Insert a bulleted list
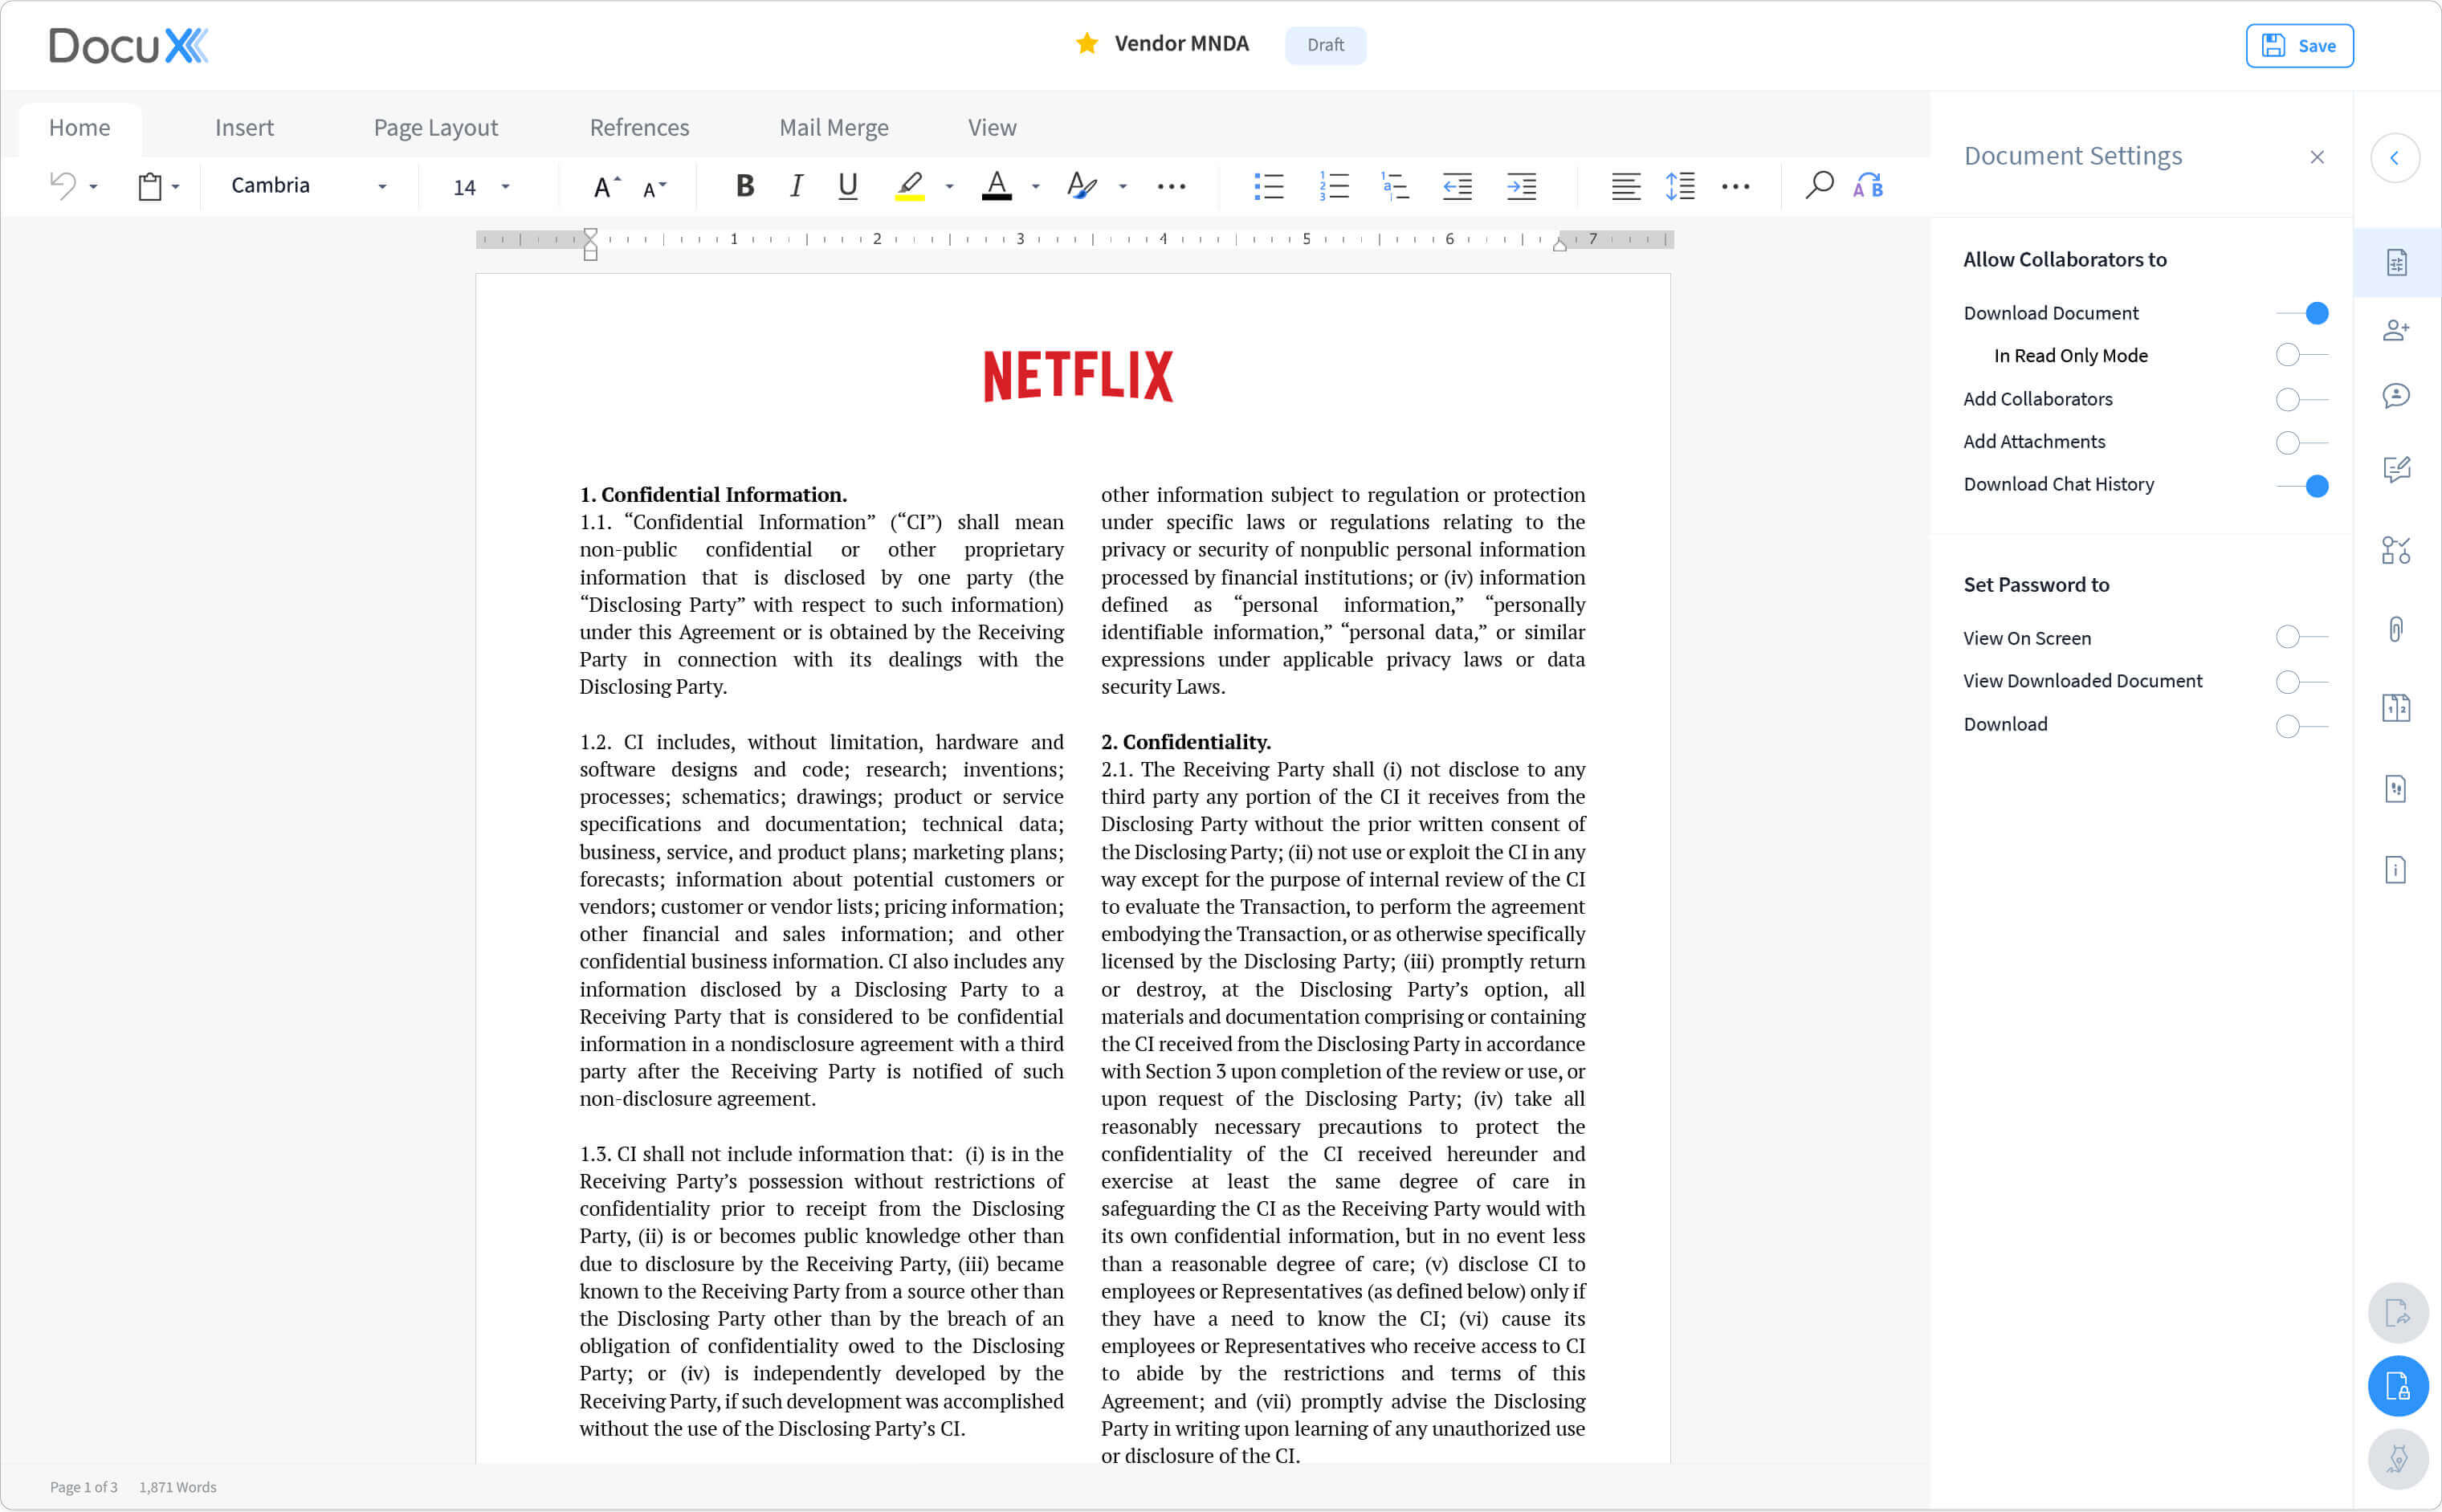Image resolution: width=2442 pixels, height=1512 pixels. [x=1269, y=186]
